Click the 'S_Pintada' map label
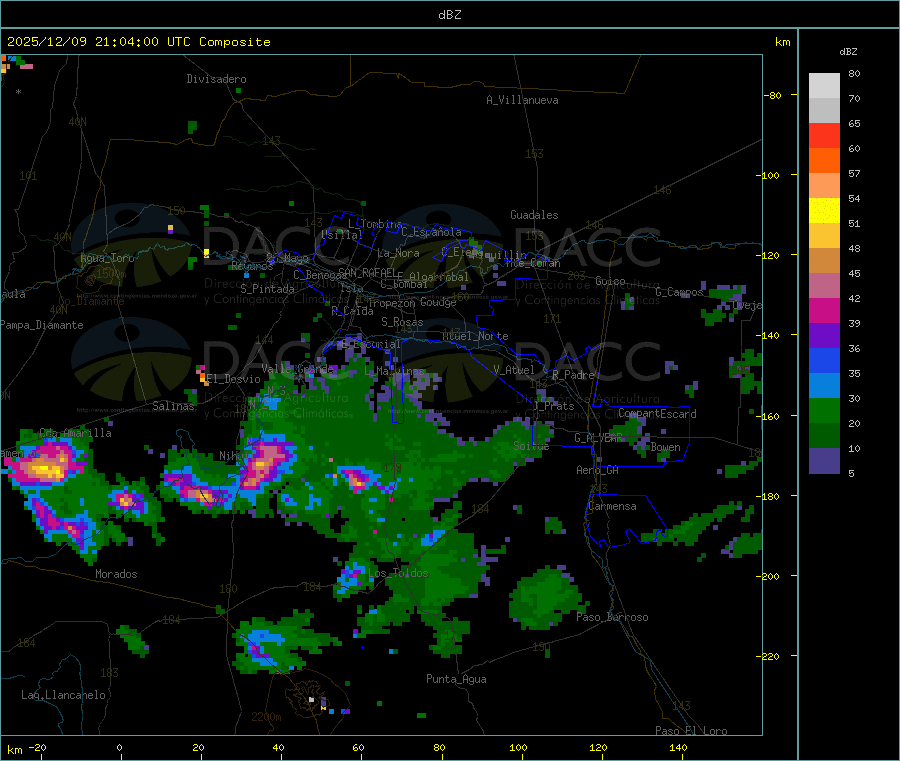900x761 pixels. coord(267,289)
